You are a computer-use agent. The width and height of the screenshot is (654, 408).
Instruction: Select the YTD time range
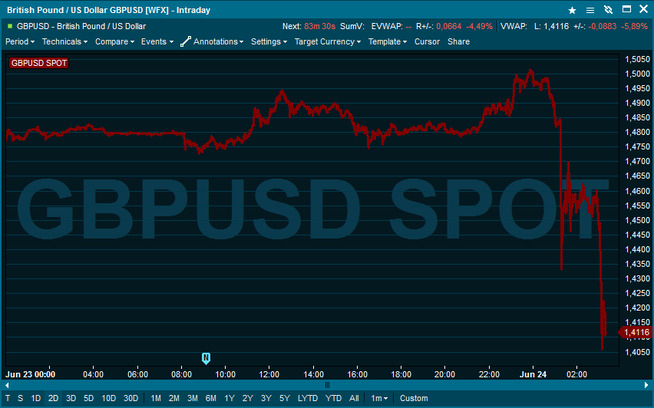333,398
